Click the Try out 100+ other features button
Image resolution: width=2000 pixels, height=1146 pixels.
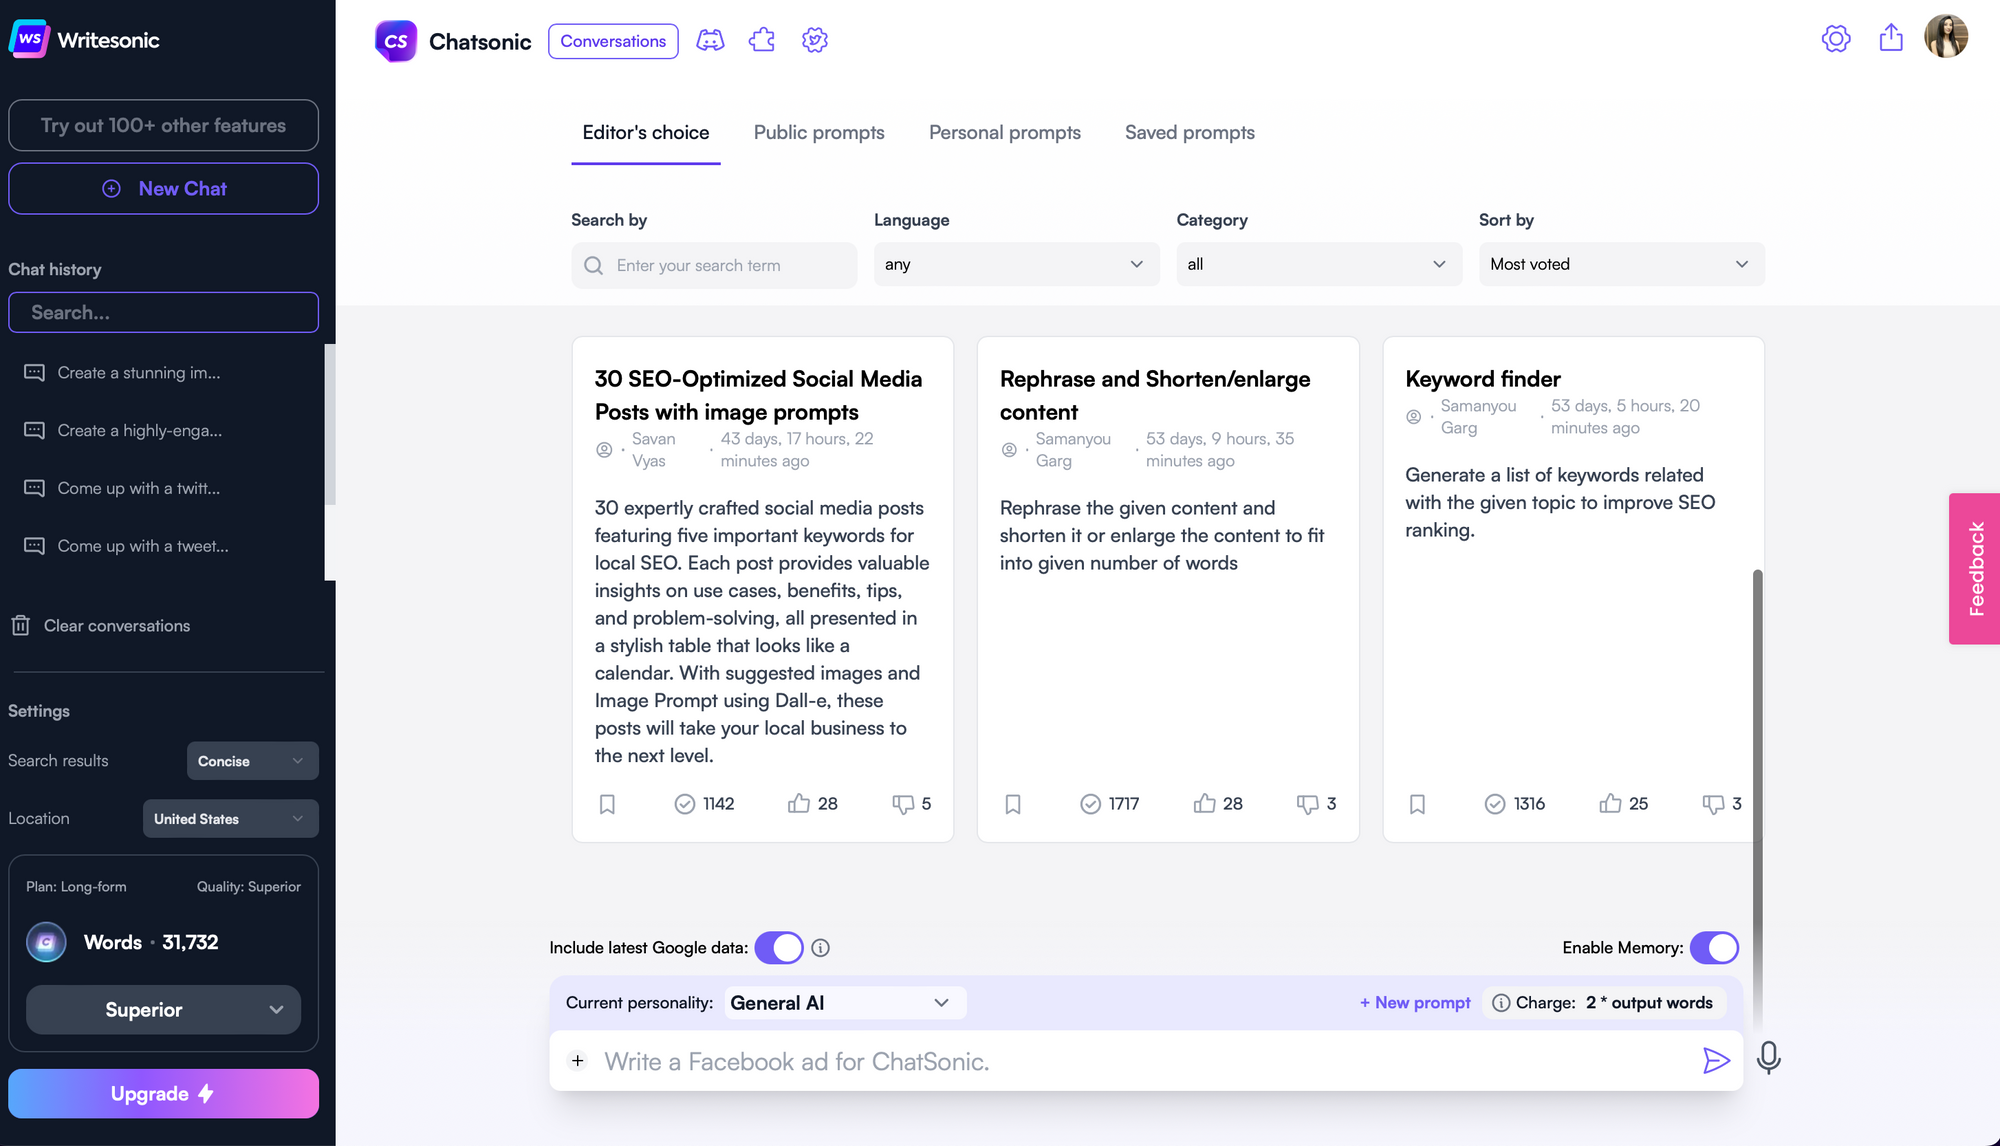tap(163, 124)
